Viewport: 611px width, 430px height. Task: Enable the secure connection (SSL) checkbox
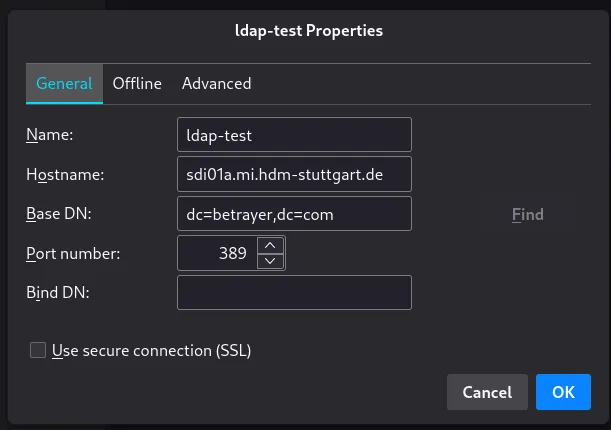(38, 350)
